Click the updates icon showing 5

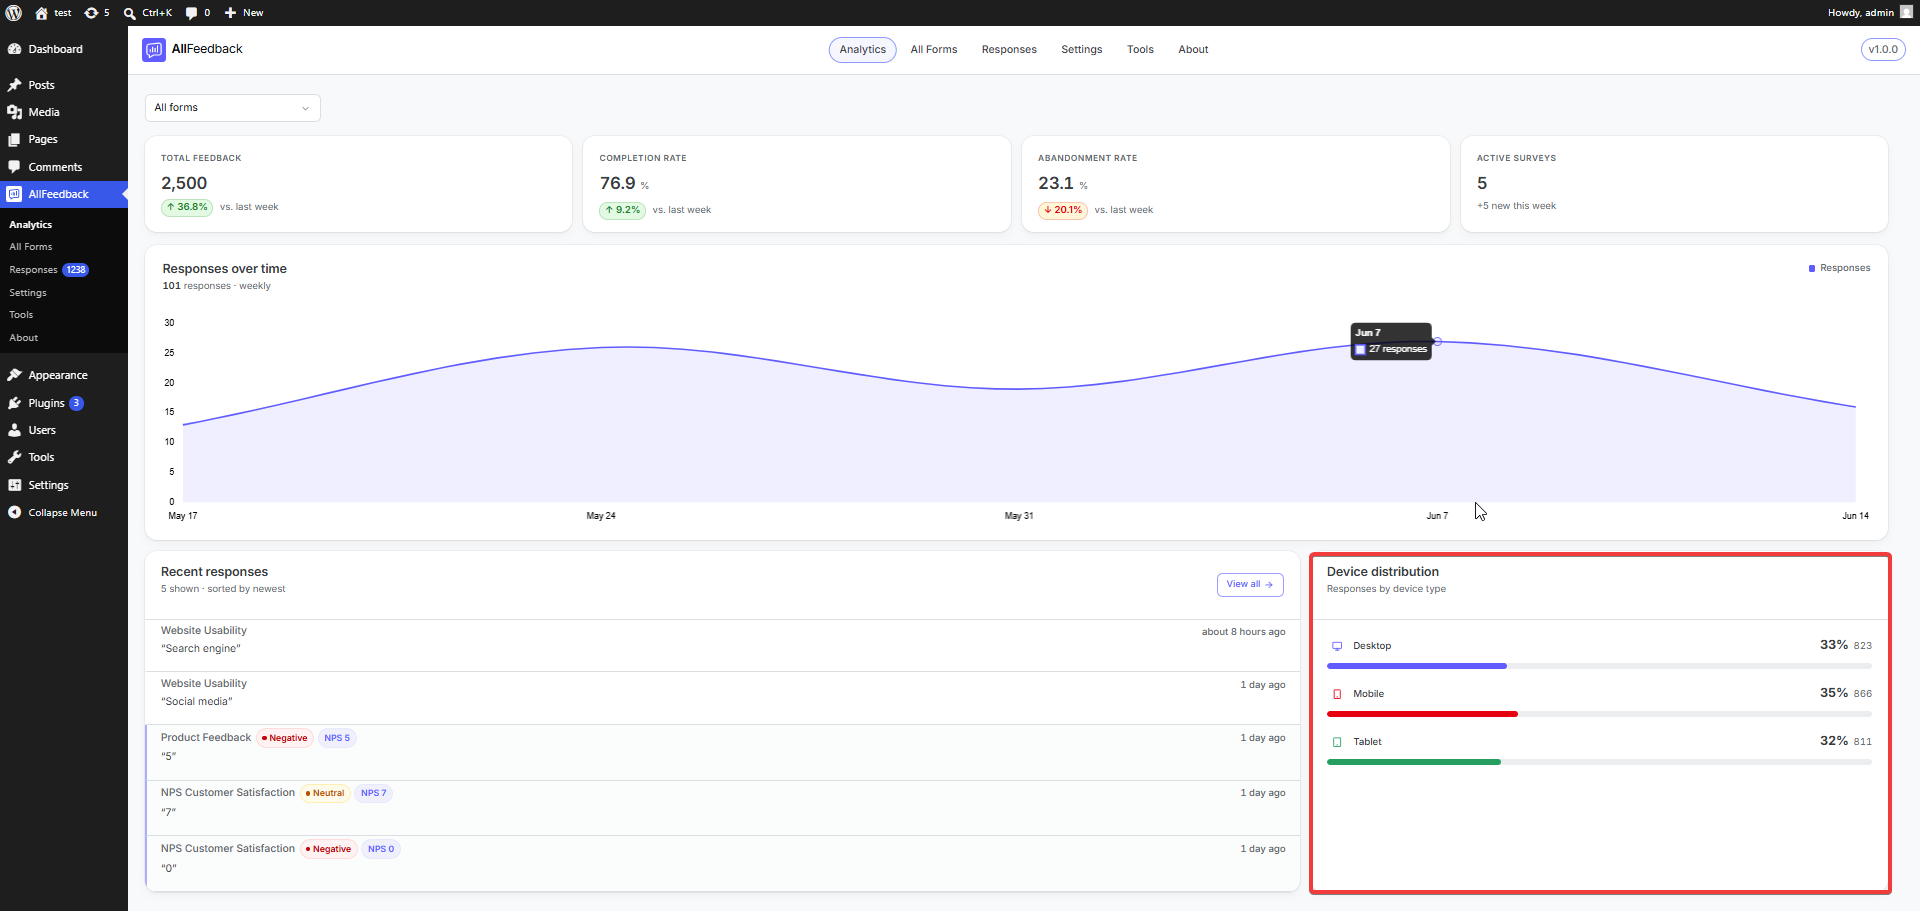(x=91, y=13)
